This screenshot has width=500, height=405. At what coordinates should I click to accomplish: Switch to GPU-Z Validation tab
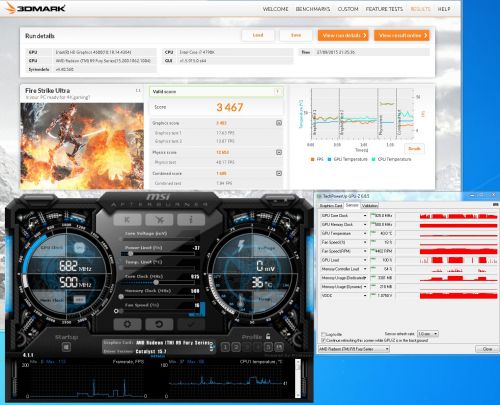(370, 206)
